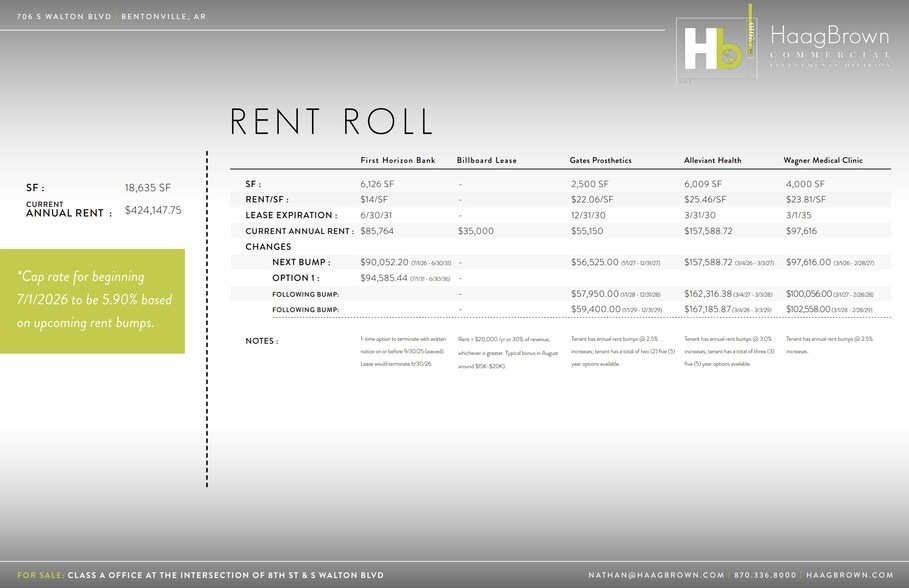Click the green cap rate note box

pos(93,301)
